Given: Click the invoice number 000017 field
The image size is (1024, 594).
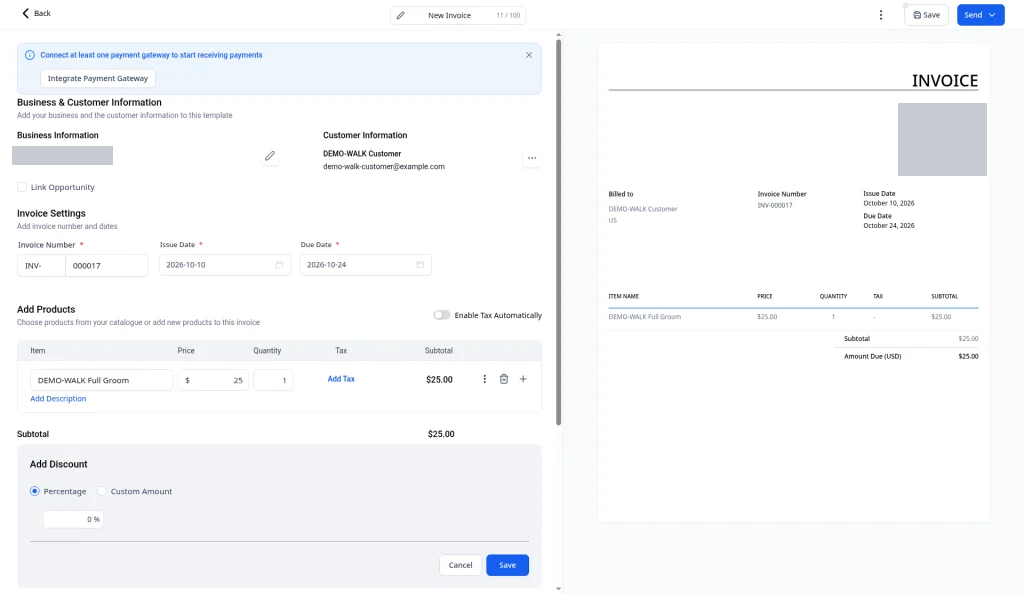Looking at the screenshot, I should coord(106,266).
